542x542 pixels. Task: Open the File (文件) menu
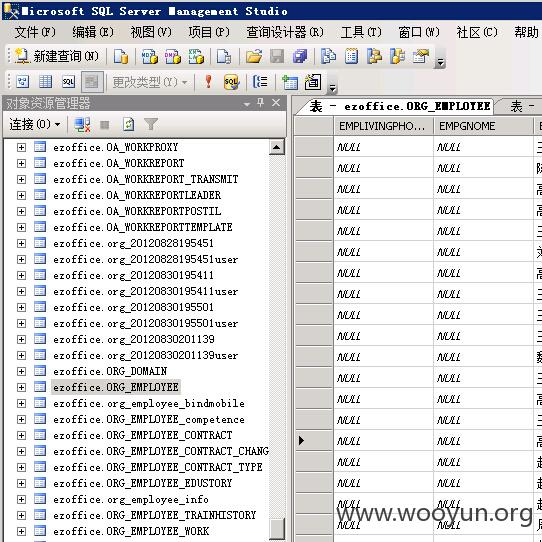coord(35,32)
